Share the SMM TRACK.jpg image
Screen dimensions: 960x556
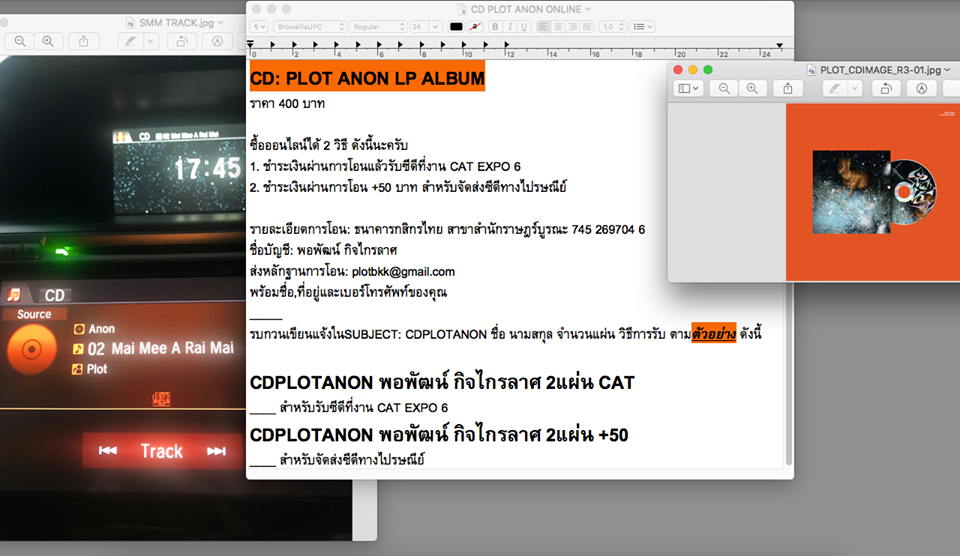83,41
